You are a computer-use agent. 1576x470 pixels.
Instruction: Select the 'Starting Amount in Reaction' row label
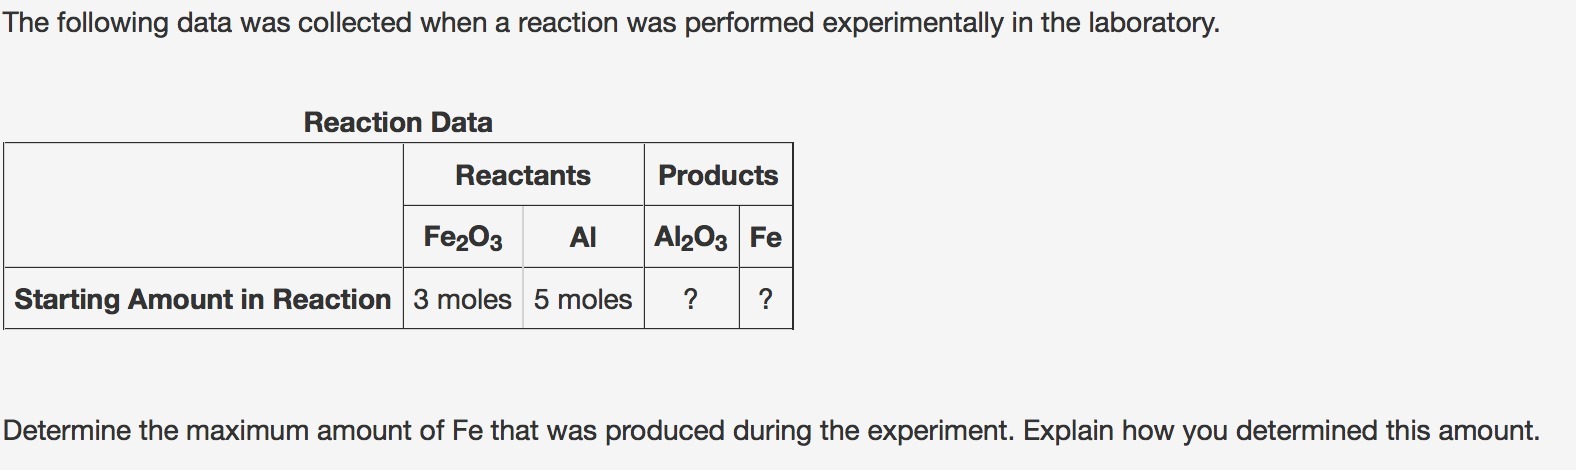click(x=203, y=299)
